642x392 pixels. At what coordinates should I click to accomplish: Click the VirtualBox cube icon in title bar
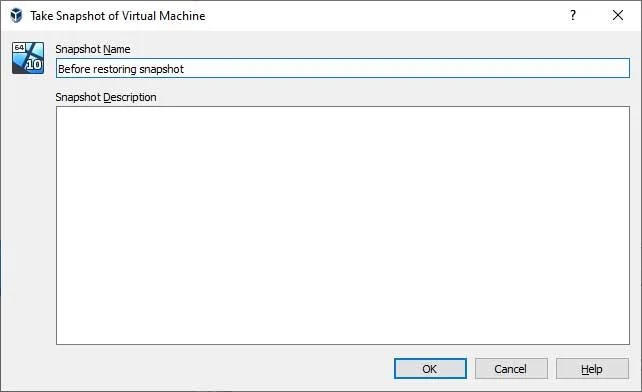coord(16,16)
